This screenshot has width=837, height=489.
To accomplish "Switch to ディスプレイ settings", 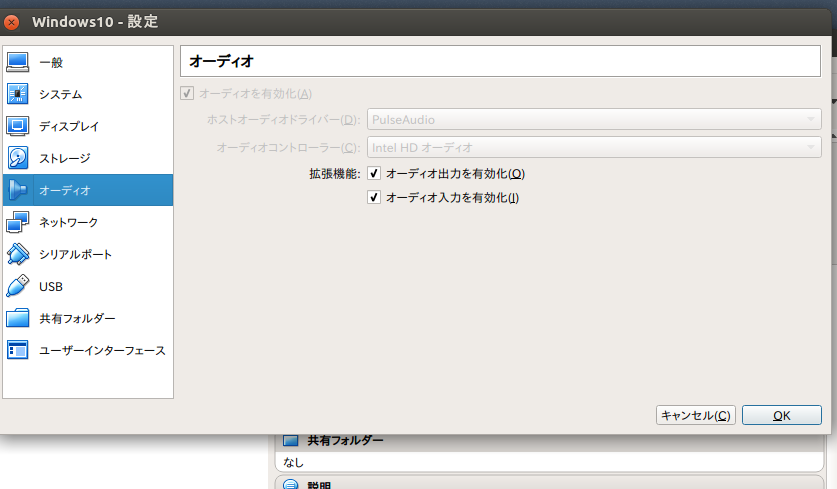I will [x=88, y=126].
